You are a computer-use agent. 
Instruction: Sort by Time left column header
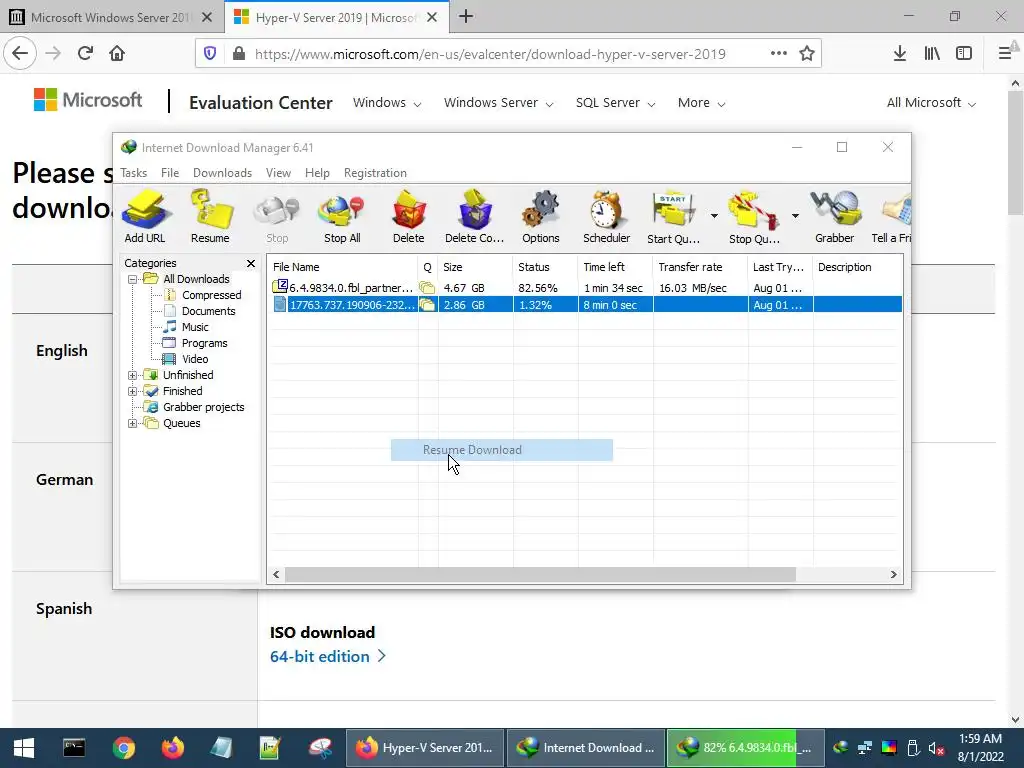pyautogui.click(x=615, y=267)
